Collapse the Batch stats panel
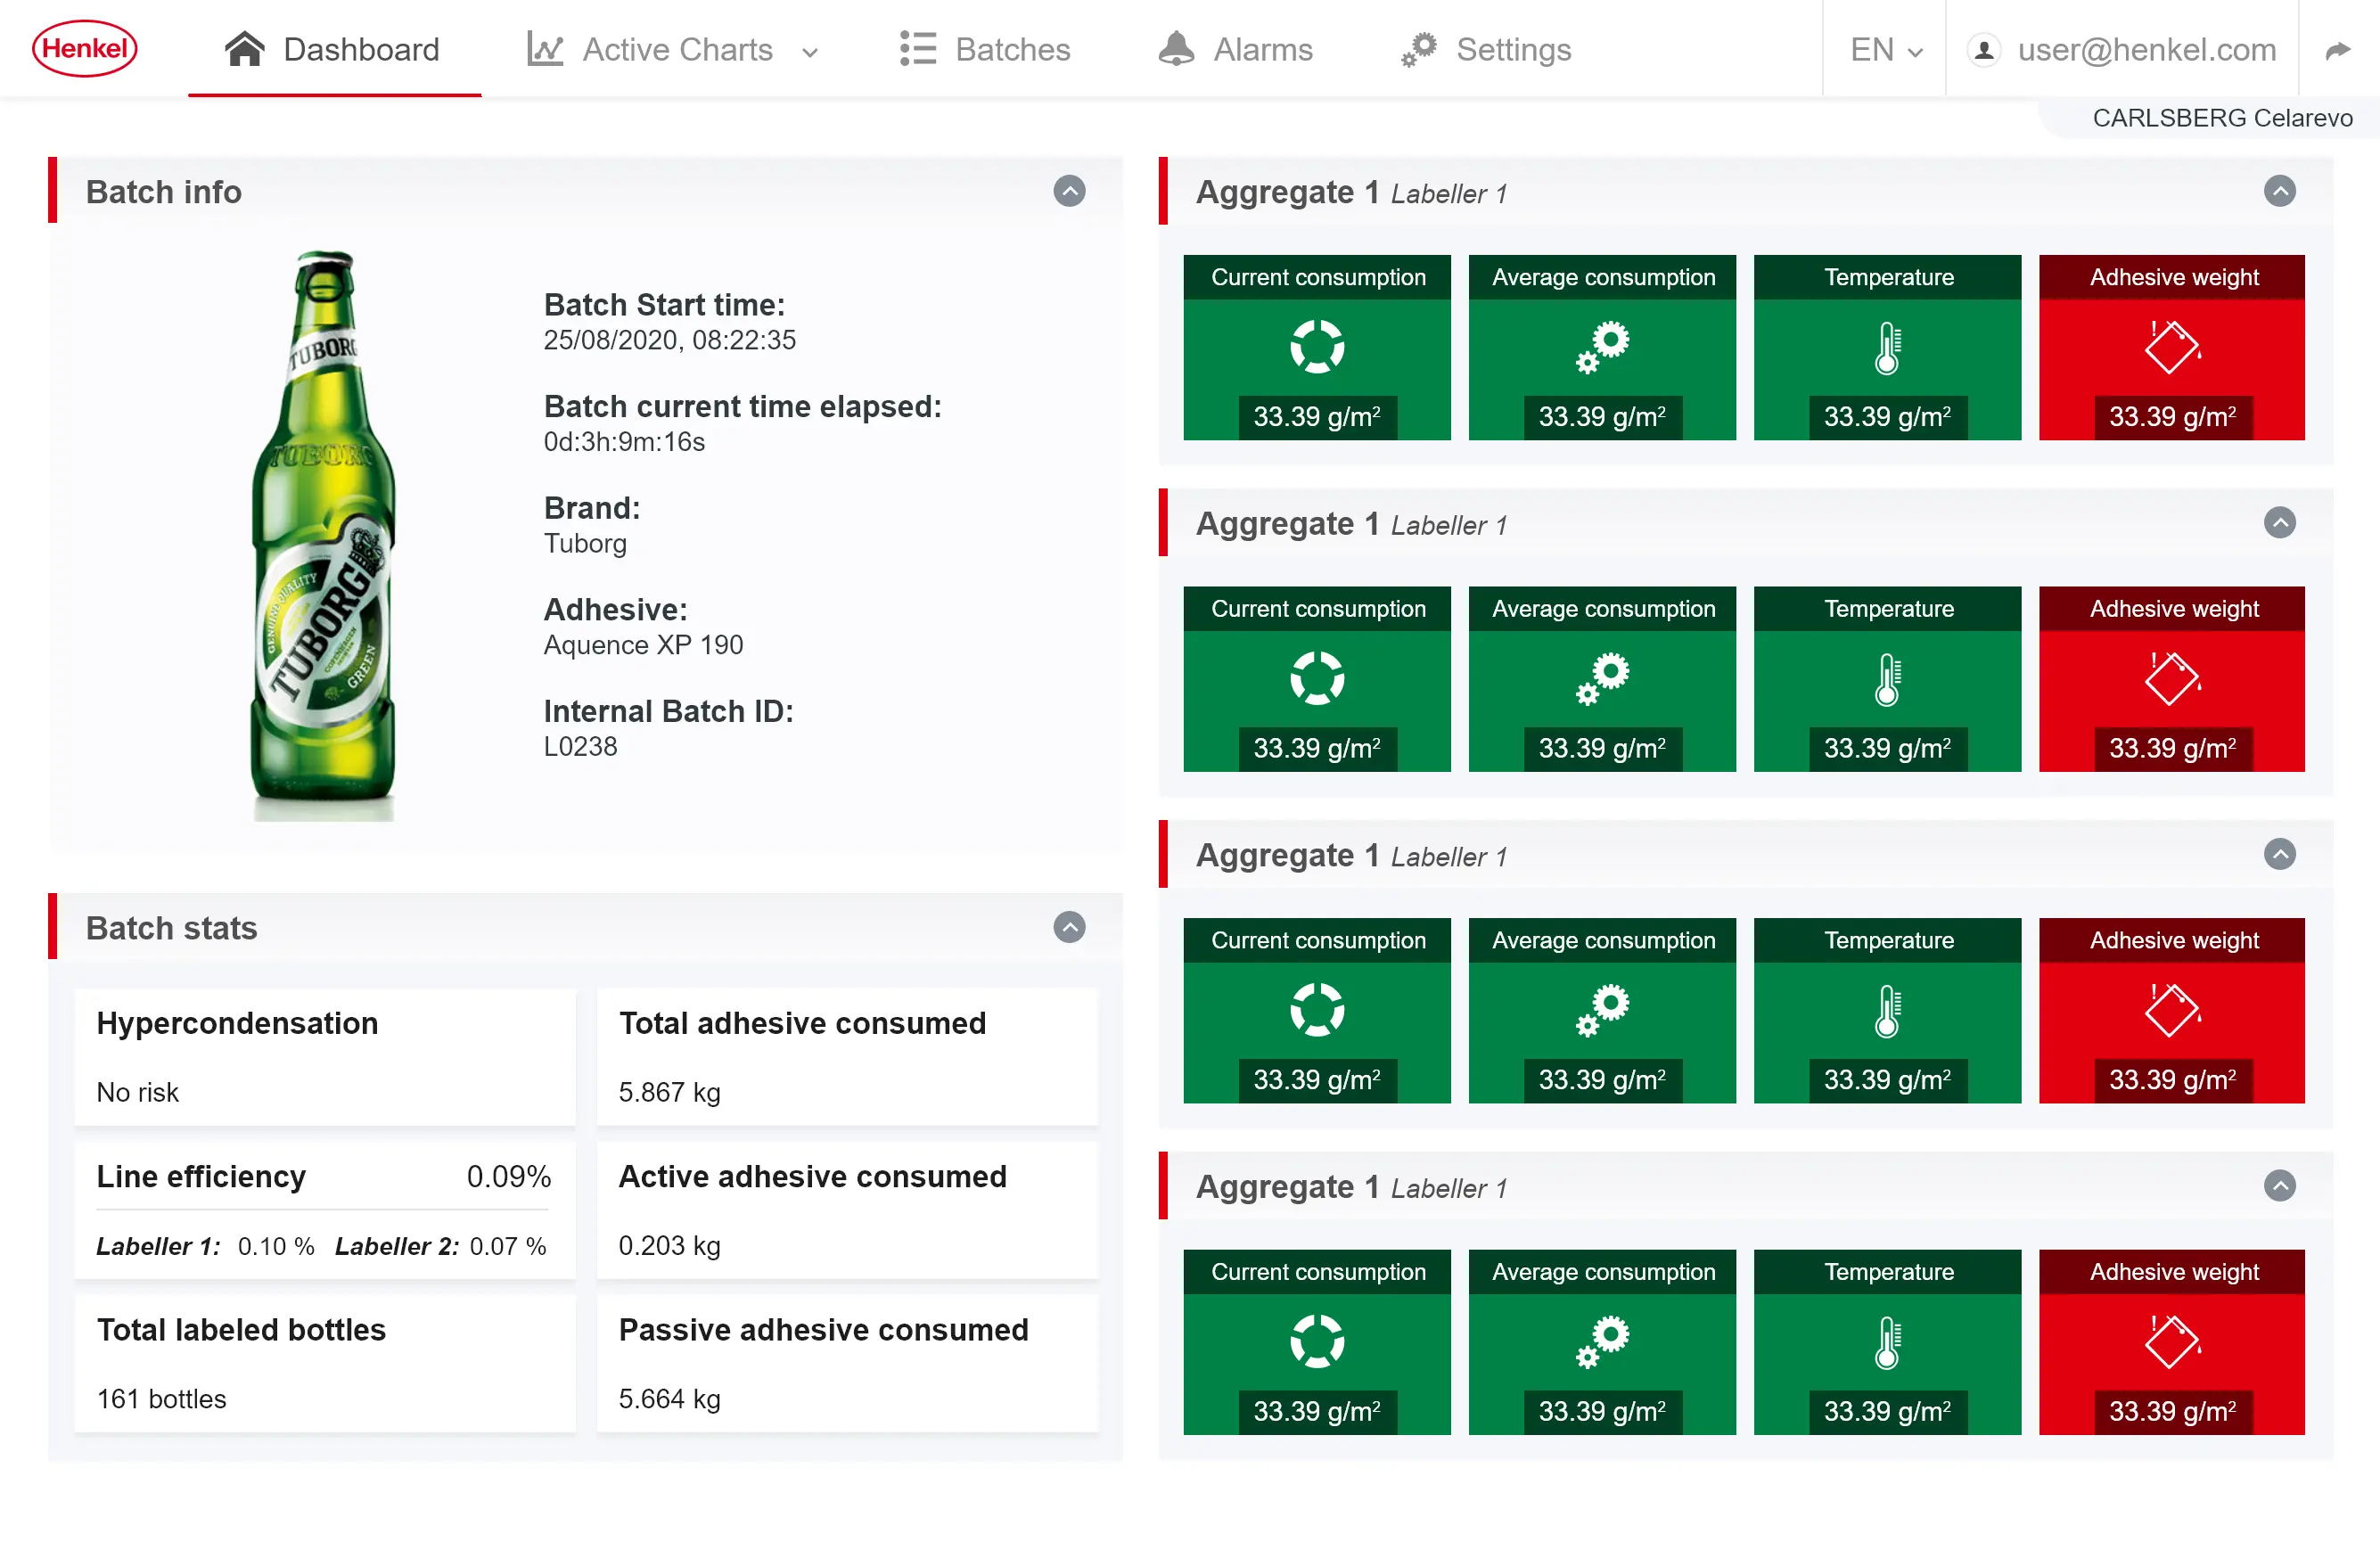 (x=1069, y=927)
